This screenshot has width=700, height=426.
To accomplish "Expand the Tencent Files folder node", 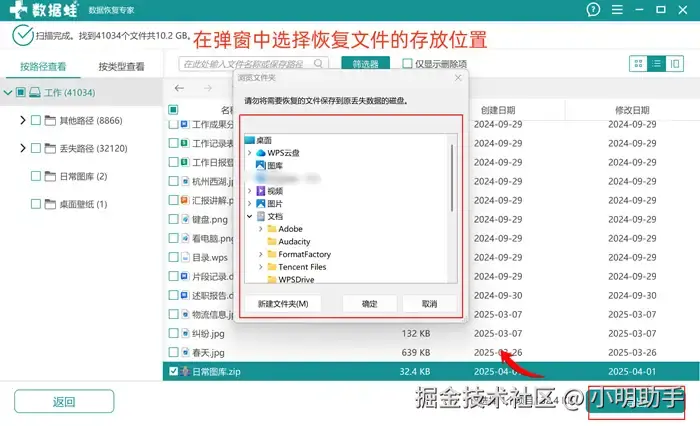I will tap(261, 267).
